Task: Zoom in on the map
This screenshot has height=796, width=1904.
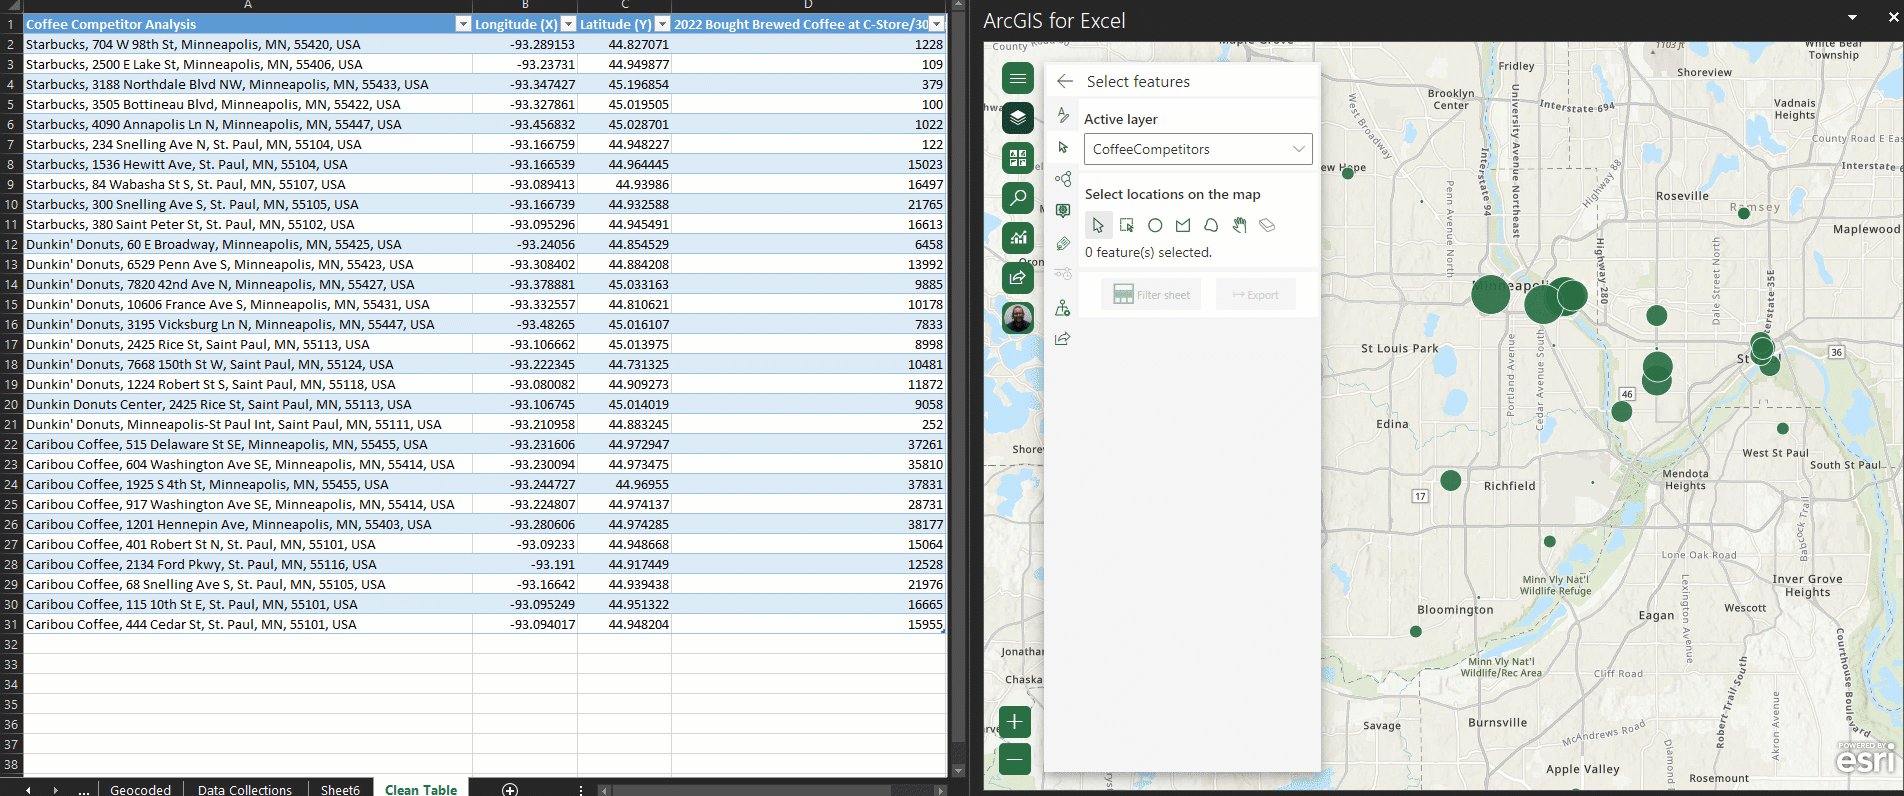Action: (1015, 722)
